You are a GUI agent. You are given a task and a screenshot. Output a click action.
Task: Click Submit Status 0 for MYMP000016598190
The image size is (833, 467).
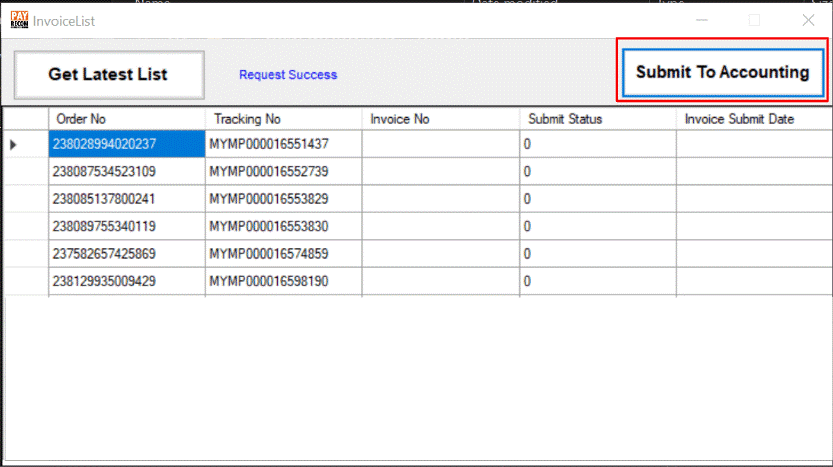coord(598,281)
